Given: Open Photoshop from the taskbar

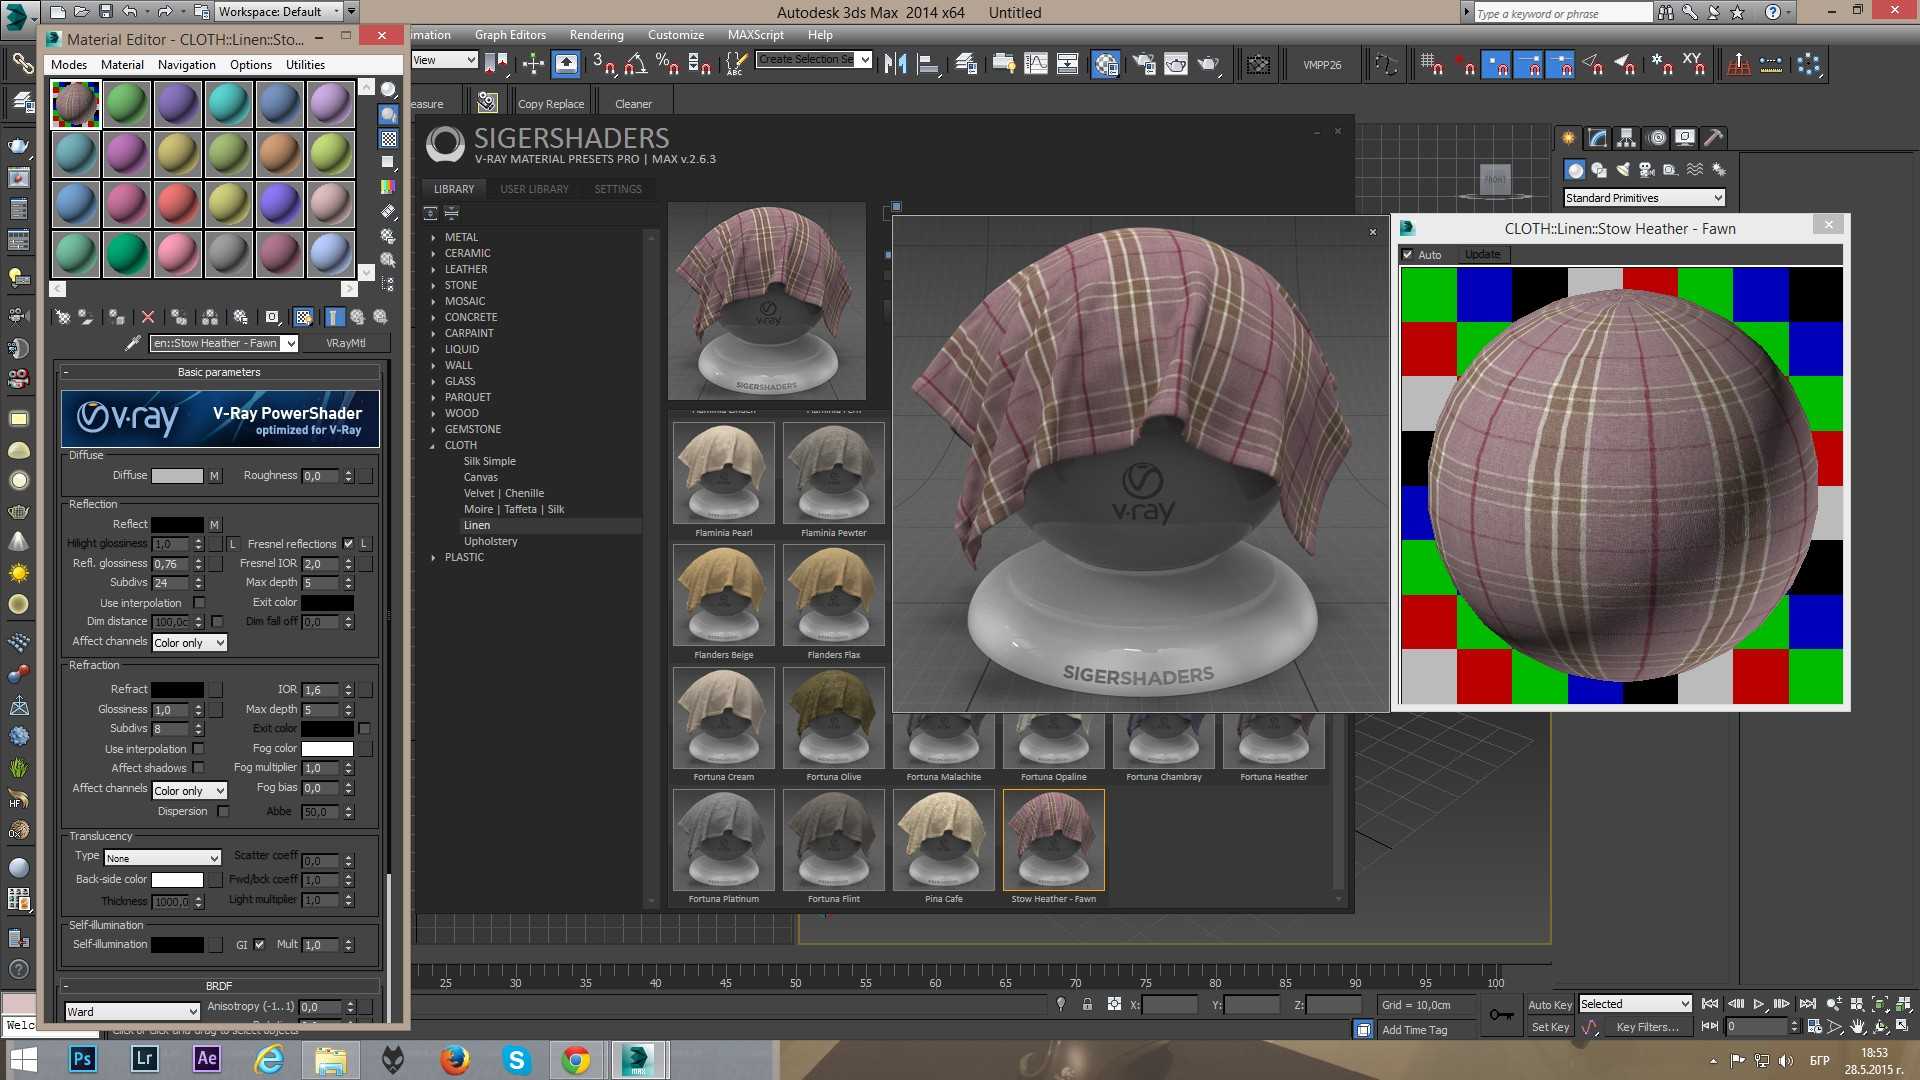Looking at the screenshot, I should click(82, 1059).
